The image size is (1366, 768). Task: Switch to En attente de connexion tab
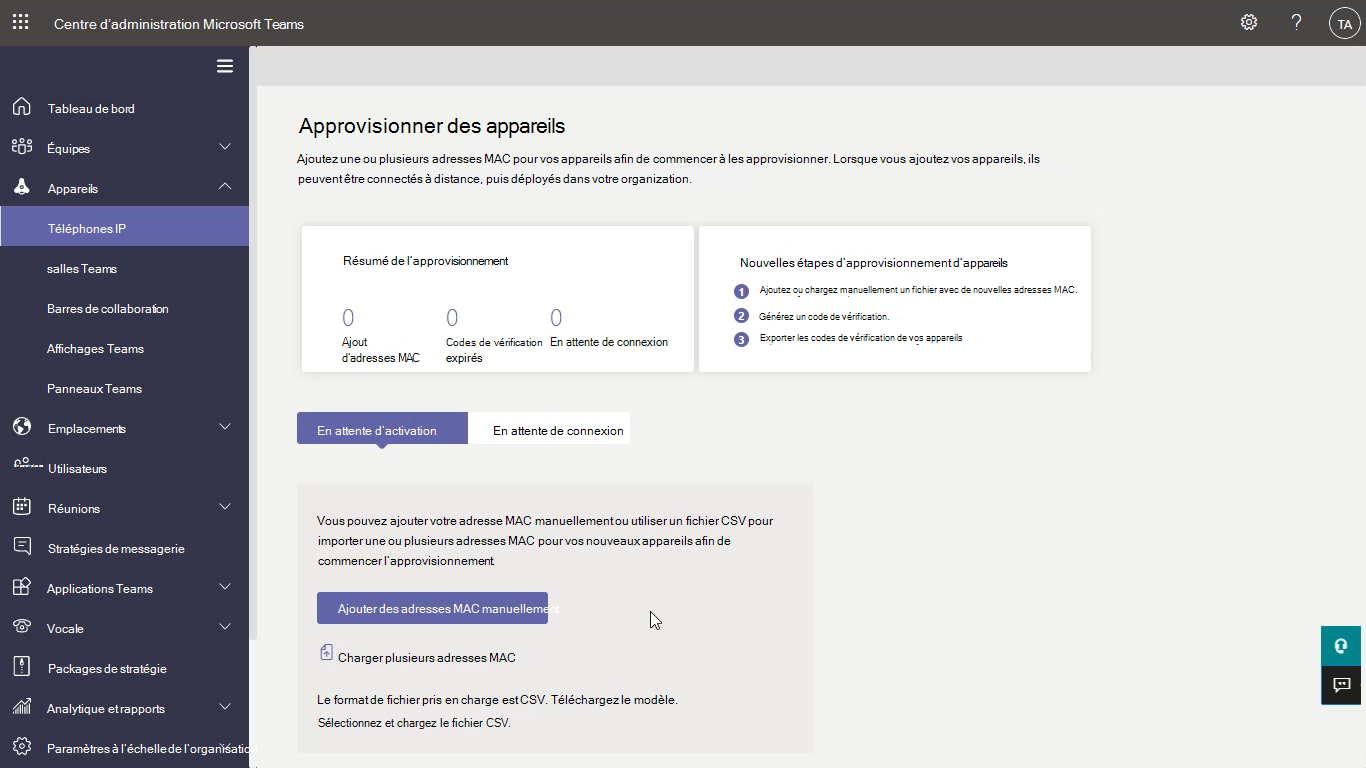pos(549,429)
